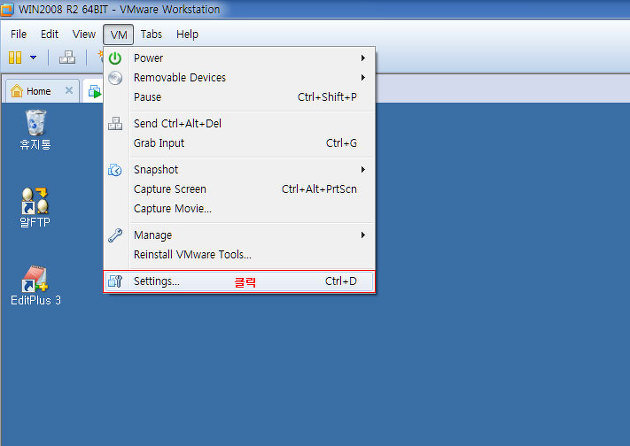This screenshot has width=630, height=446.
Task: Open the dropdown arrow beside the pause button
Action: (33, 57)
